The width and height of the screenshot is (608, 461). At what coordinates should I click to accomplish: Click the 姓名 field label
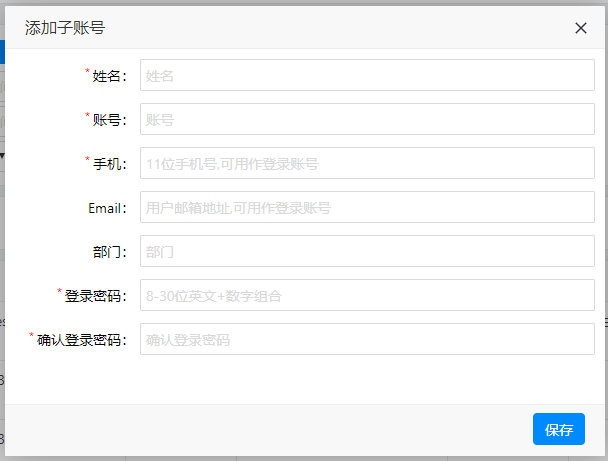[109, 76]
